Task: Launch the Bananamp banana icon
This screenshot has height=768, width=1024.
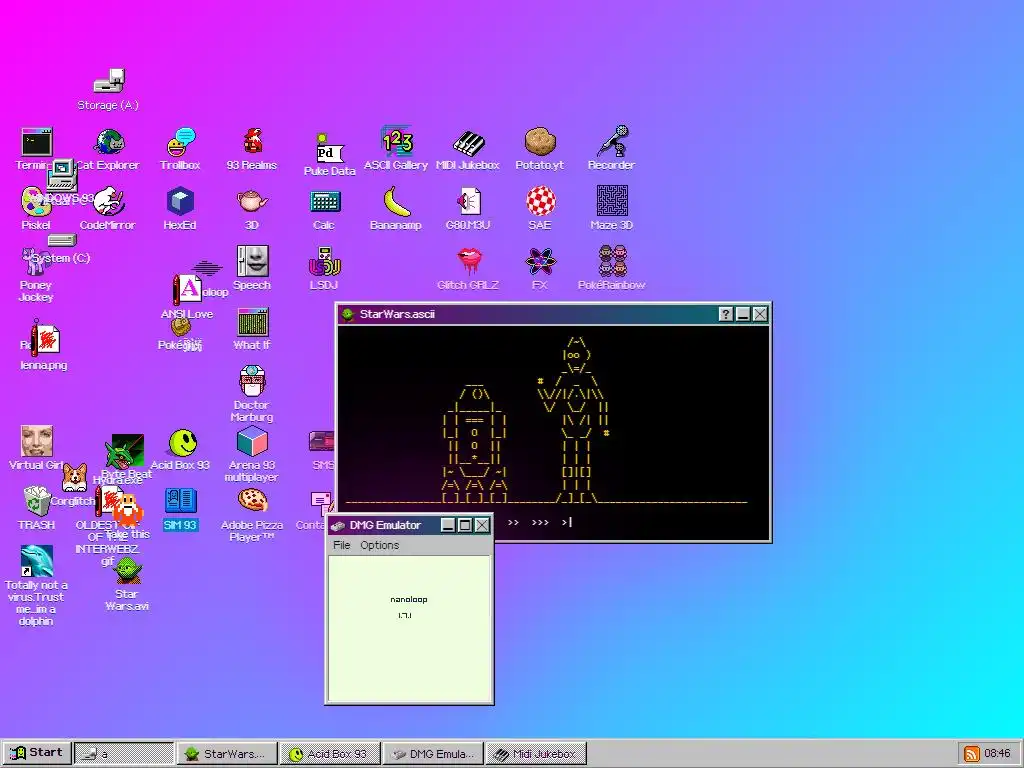Action: pyautogui.click(x=396, y=202)
